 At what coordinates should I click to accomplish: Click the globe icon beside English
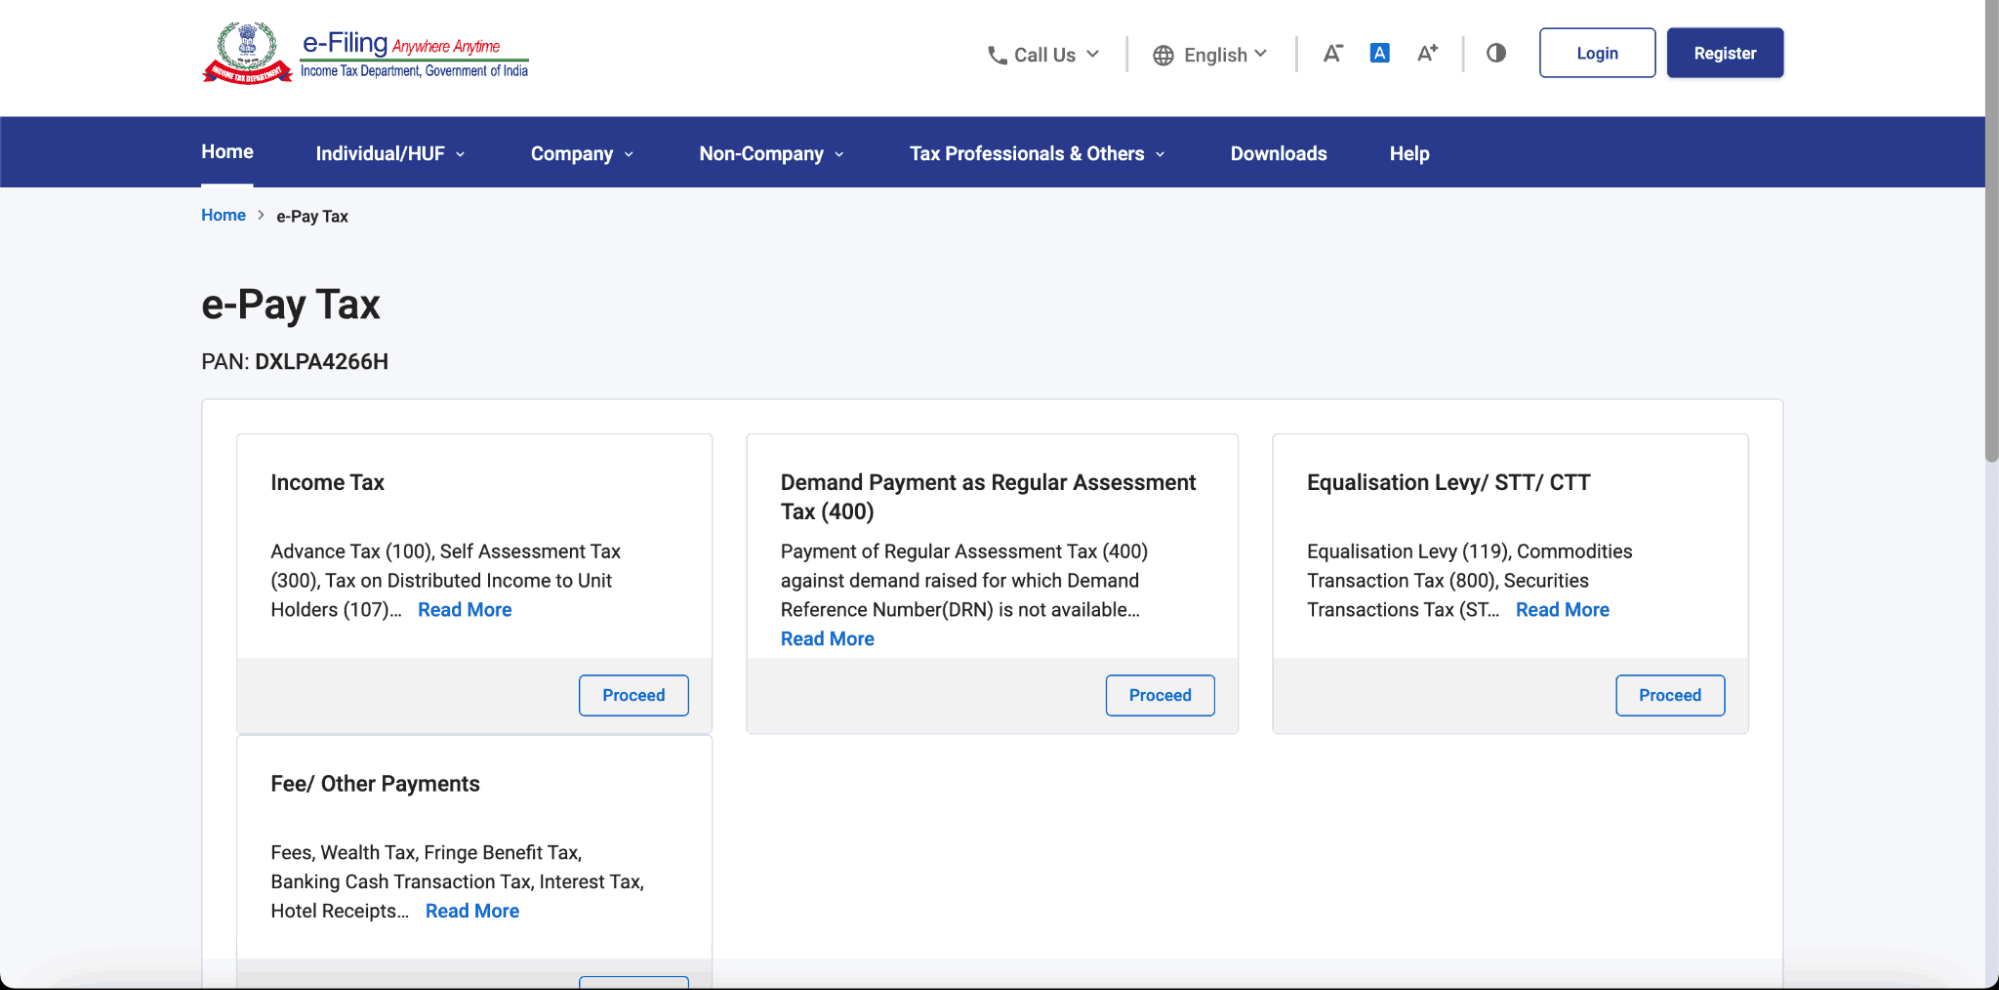pyautogui.click(x=1163, y=55)
